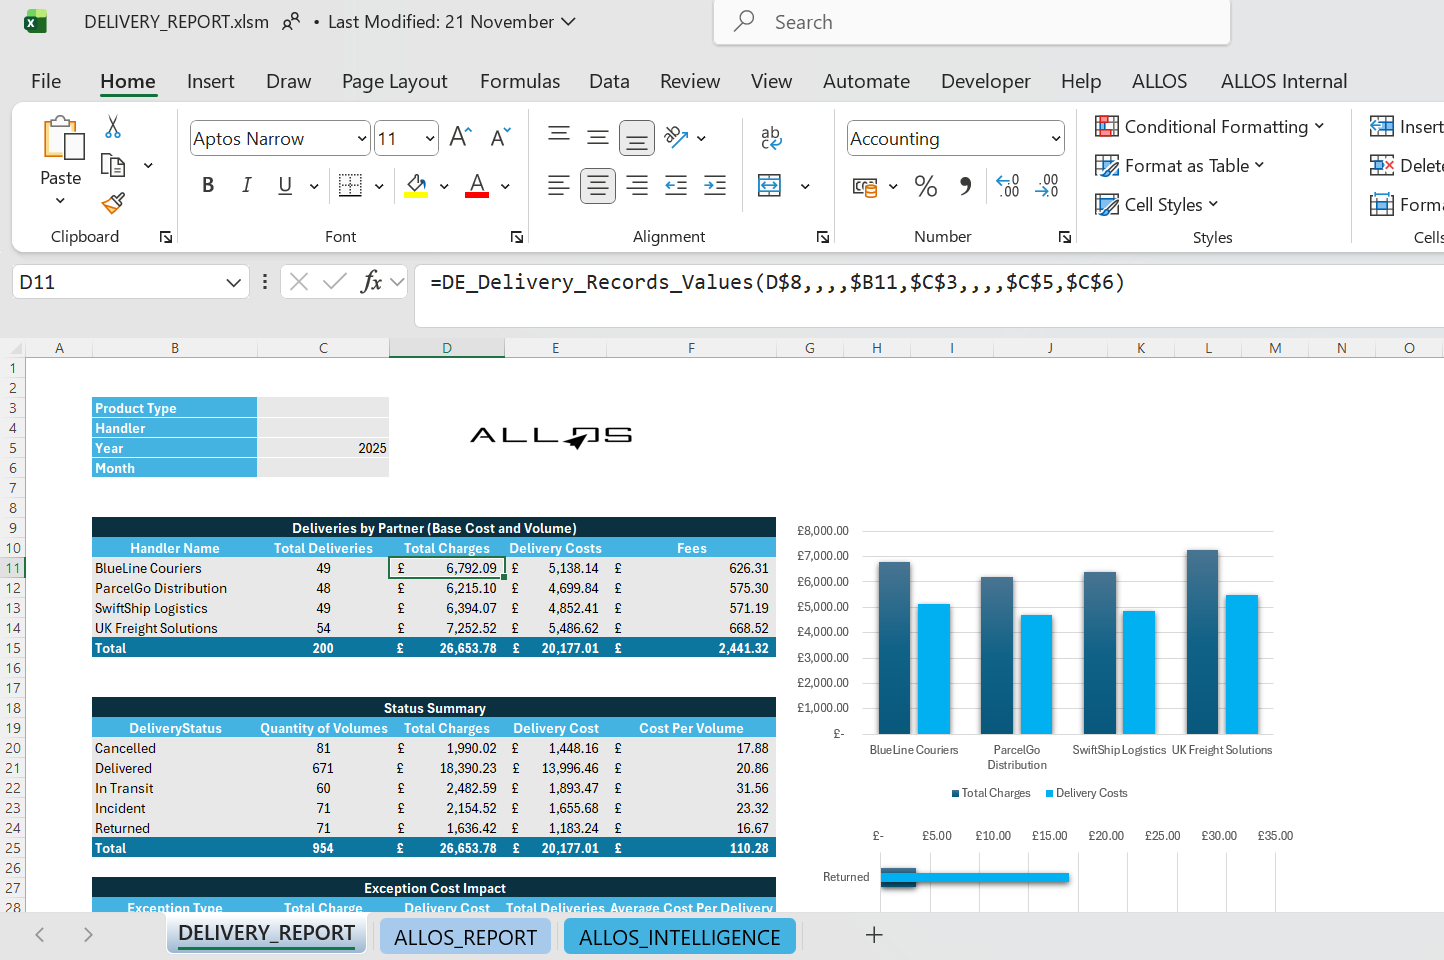1444x960 pixels.
Task: Apply the red Font Color
Action: click(477, 186)
